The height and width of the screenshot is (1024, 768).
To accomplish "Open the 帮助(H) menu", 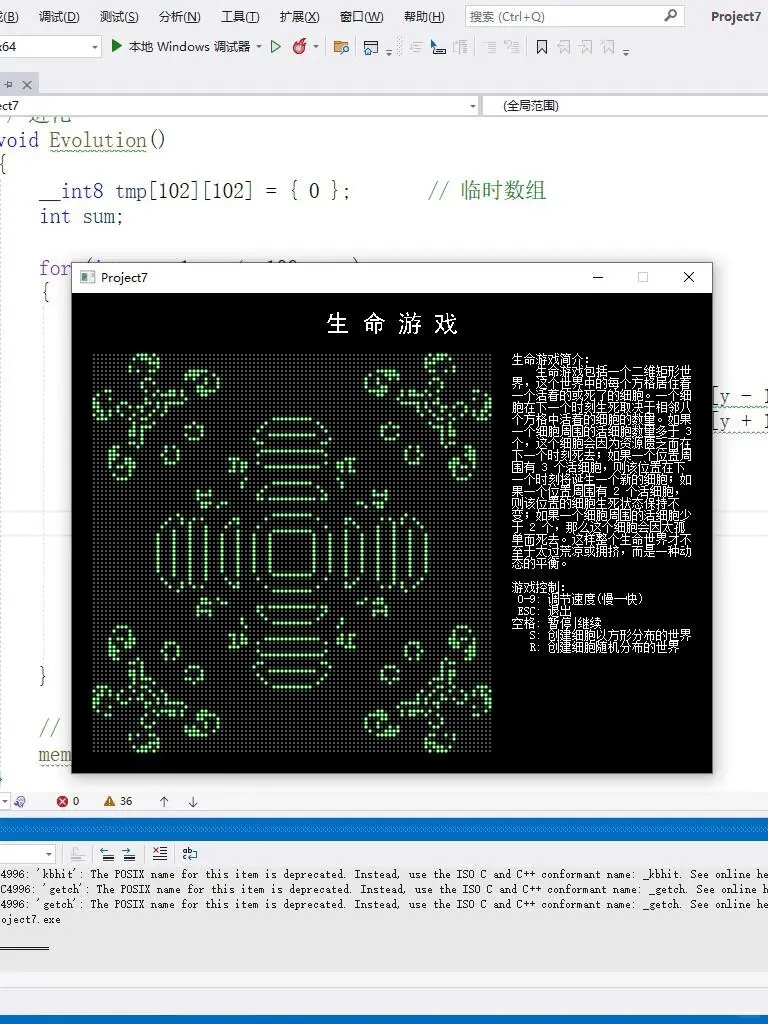I will coord(424,16).
